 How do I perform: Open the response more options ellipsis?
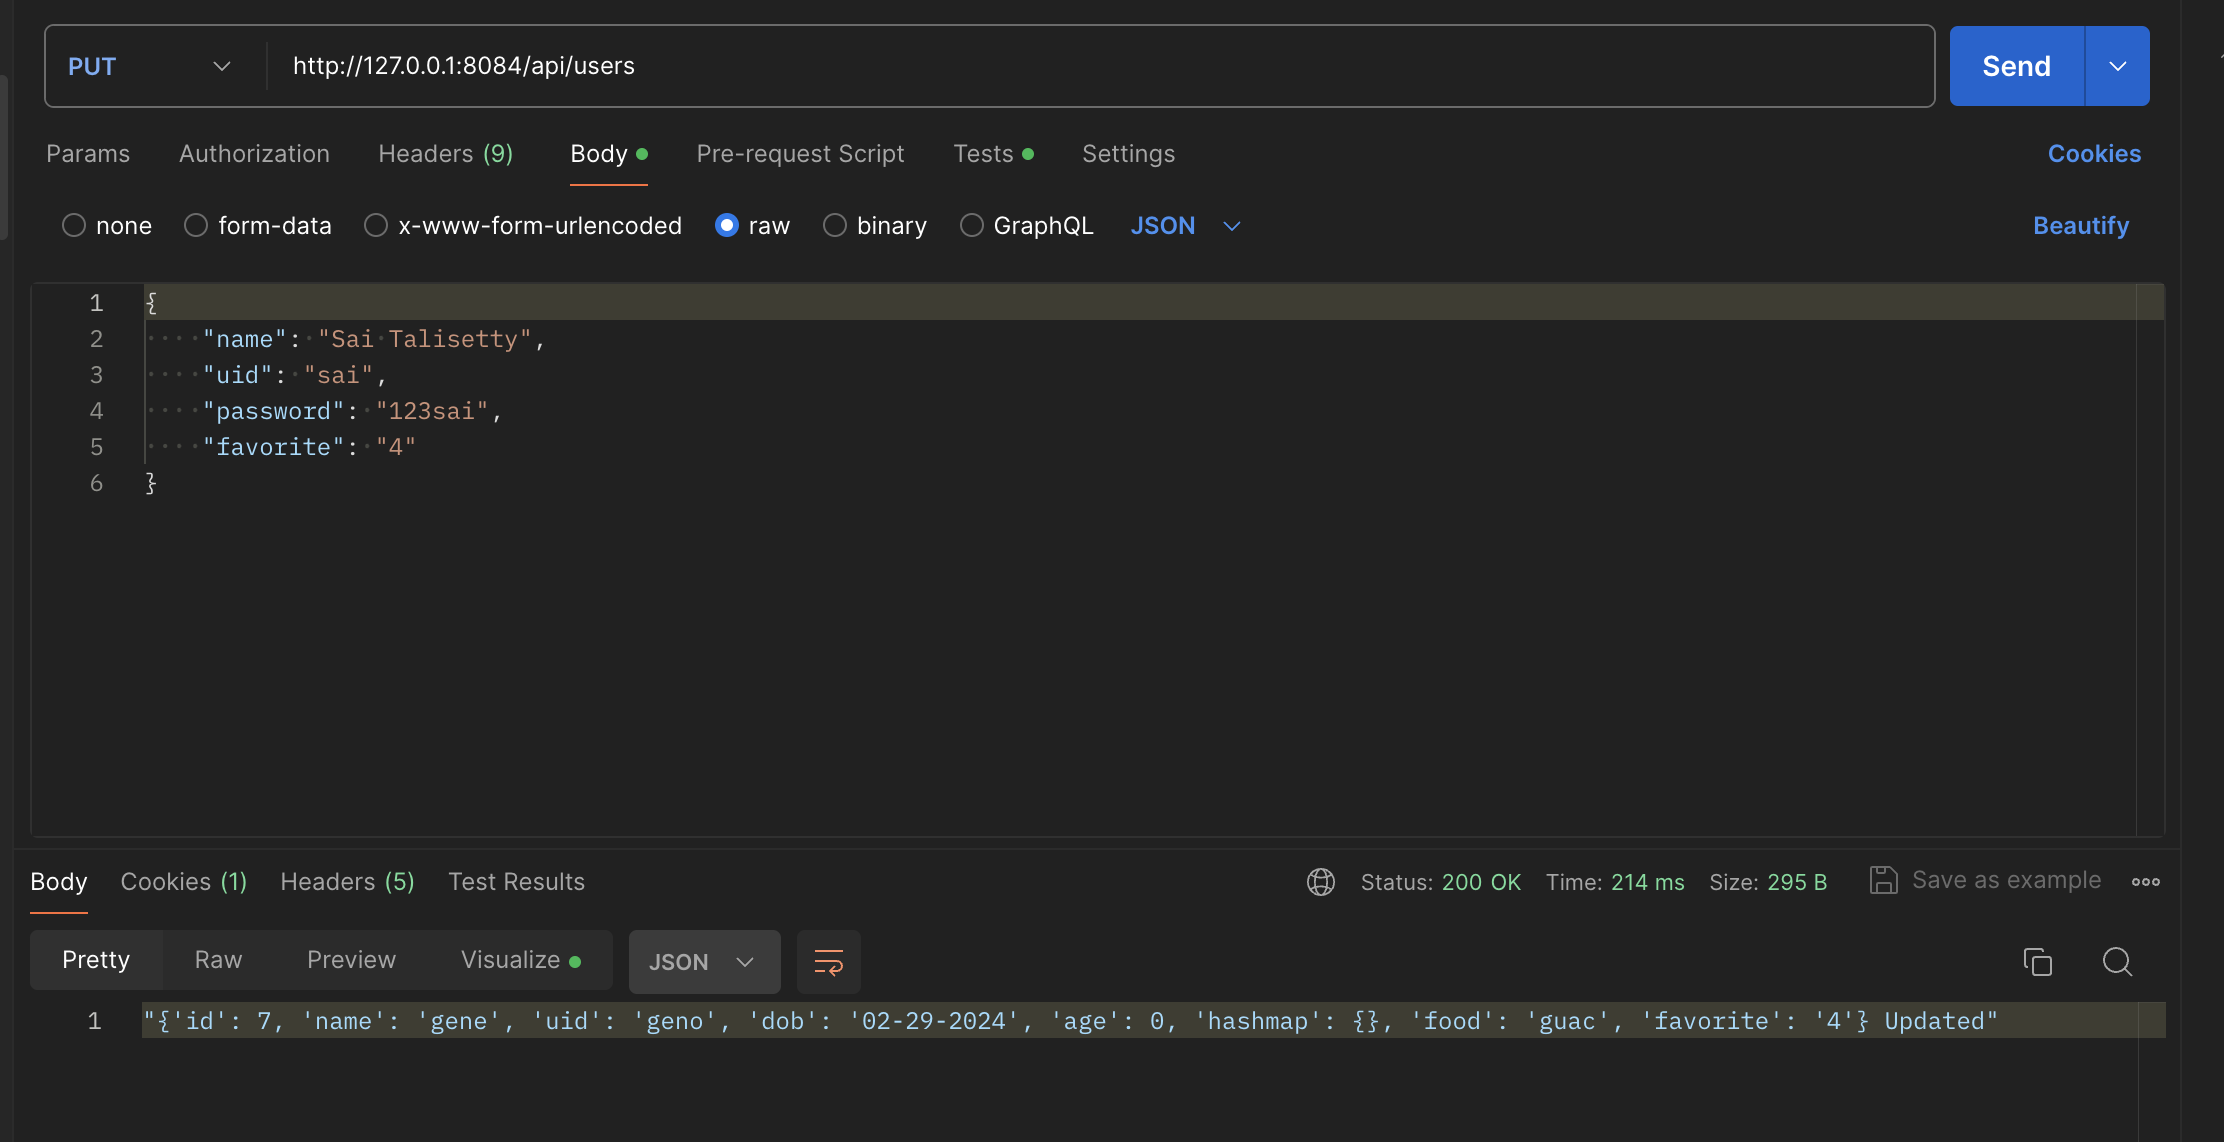tap(2146, 882)
